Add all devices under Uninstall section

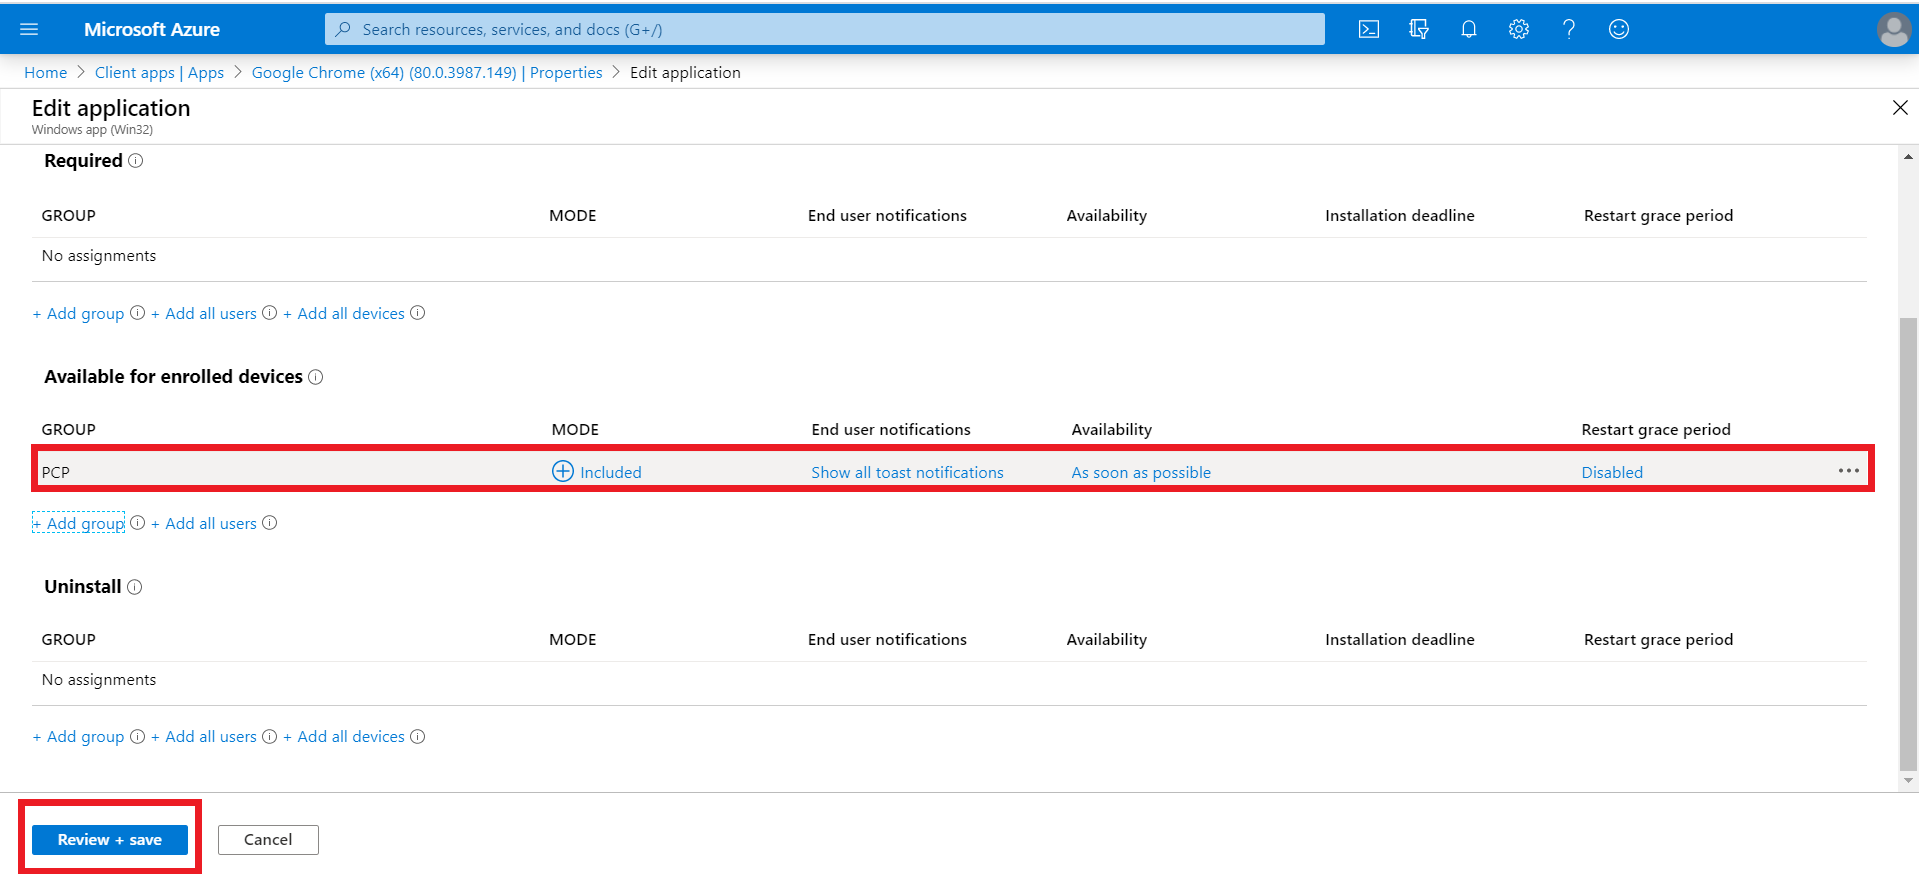click(x=344, y=737)
